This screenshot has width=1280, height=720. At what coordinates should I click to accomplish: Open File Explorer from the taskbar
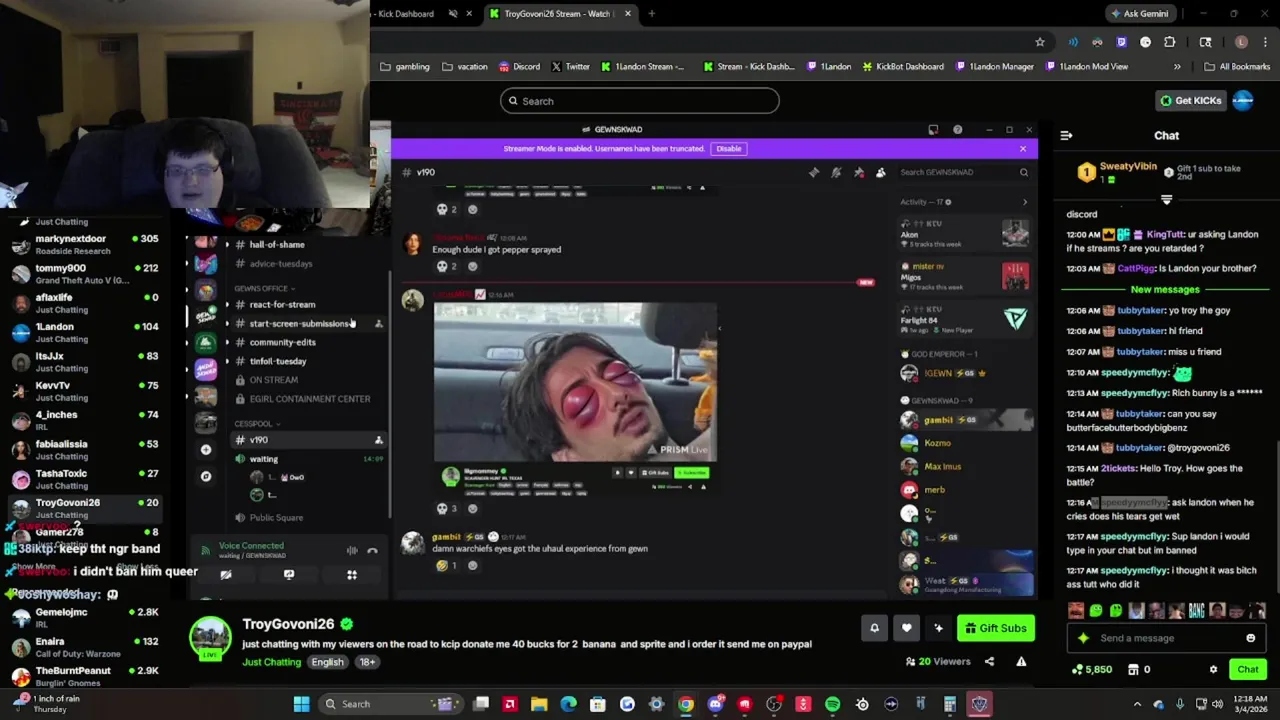click(x=539, y=704)
